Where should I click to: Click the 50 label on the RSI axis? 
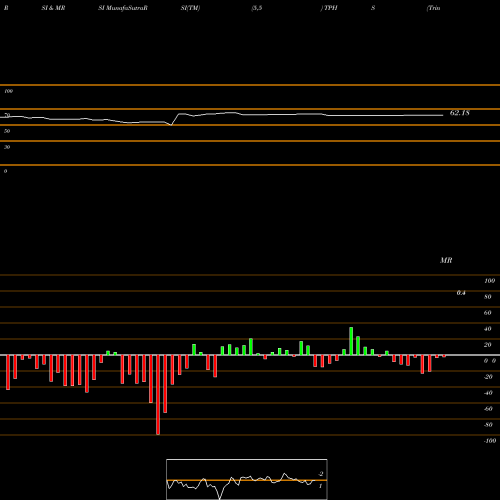click(7, 131)
